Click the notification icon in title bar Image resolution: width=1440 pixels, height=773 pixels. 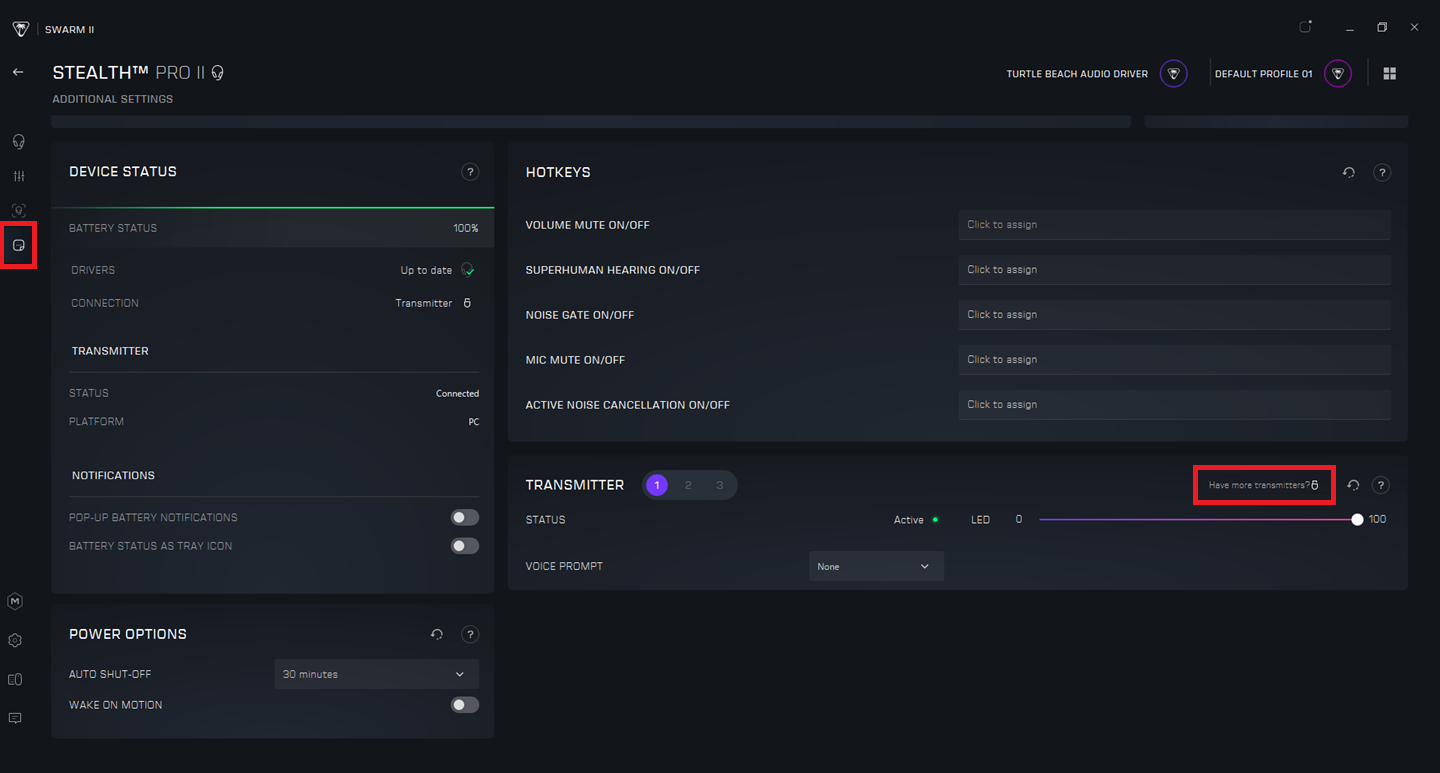pos(1305,27)
